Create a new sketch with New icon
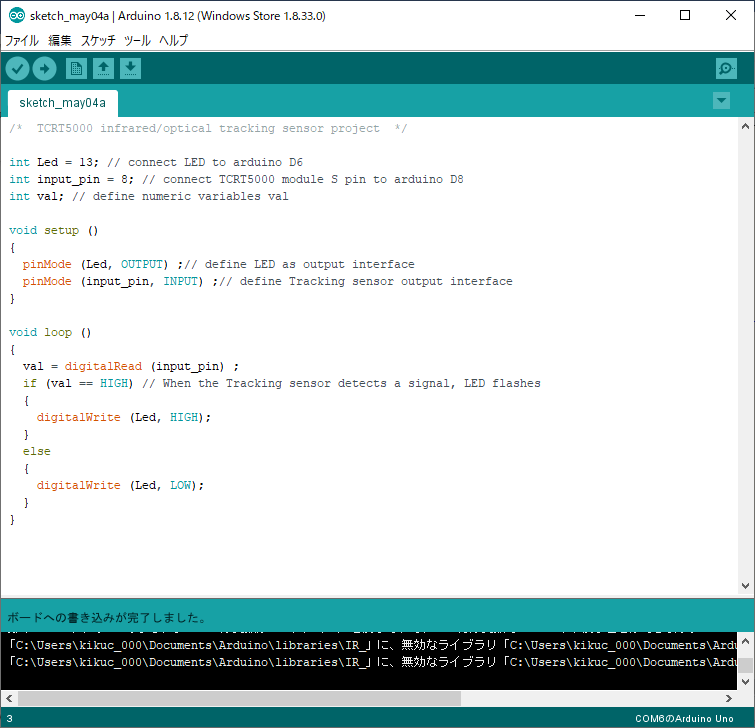The height and width of the screenshot is (728, 755). (76, 68)
